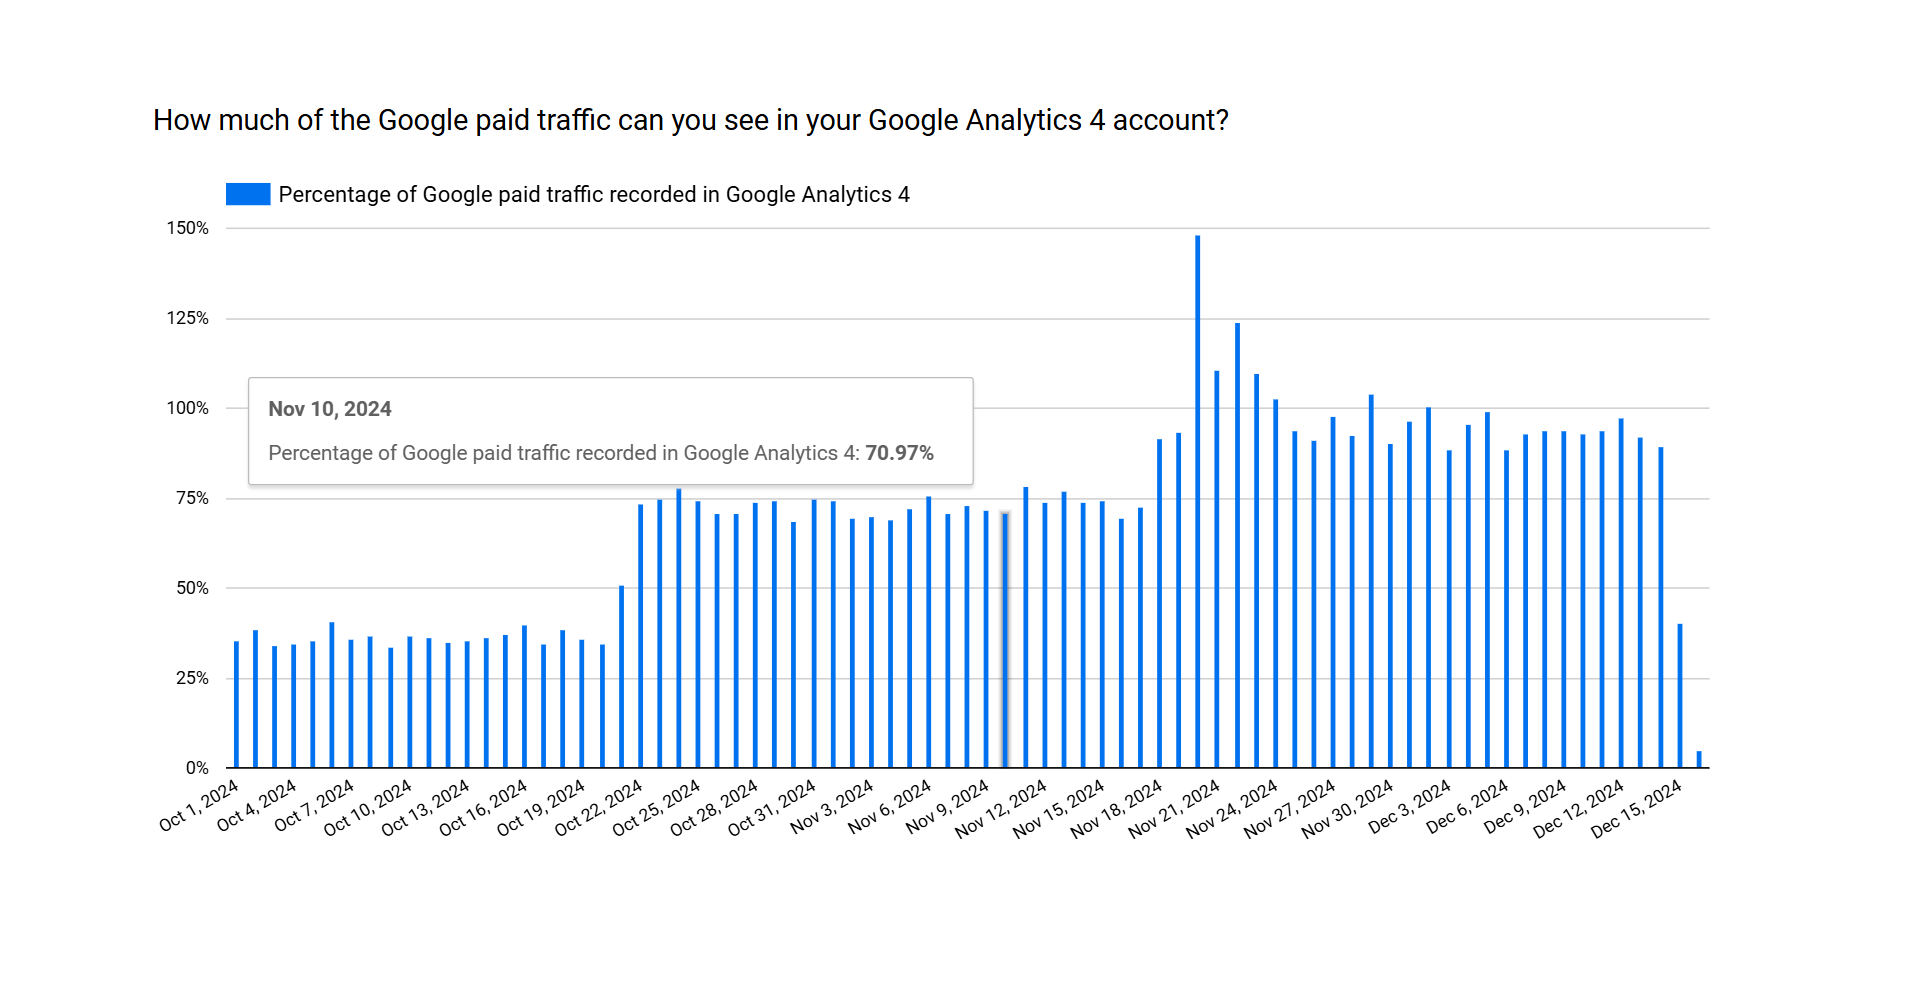
Task: Click the first bar above Oct 1, 2024
Action: [236, 704]
